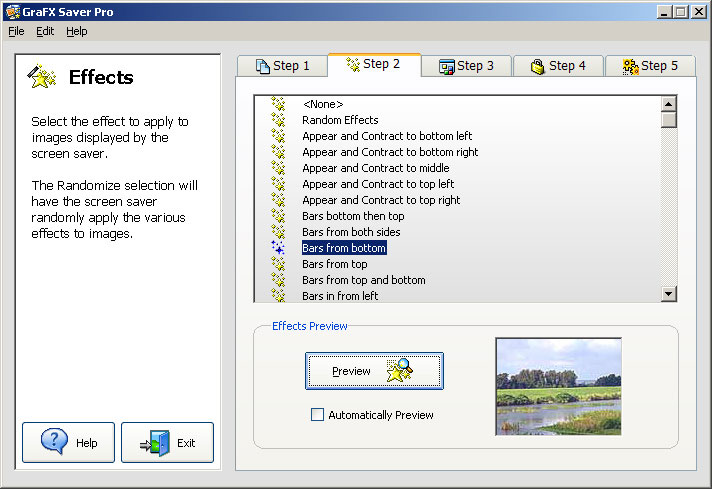Click the effects list scroll up arrow
712x489 pixels.
coord(668,104)
